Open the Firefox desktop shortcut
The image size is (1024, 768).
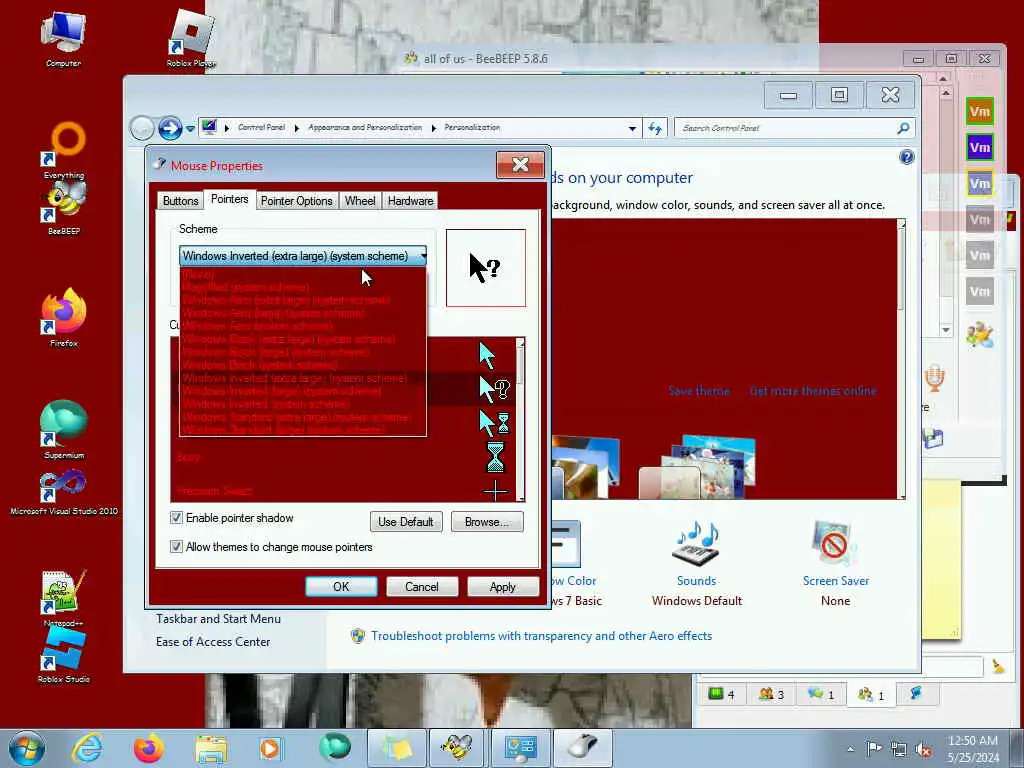(64, 317)
